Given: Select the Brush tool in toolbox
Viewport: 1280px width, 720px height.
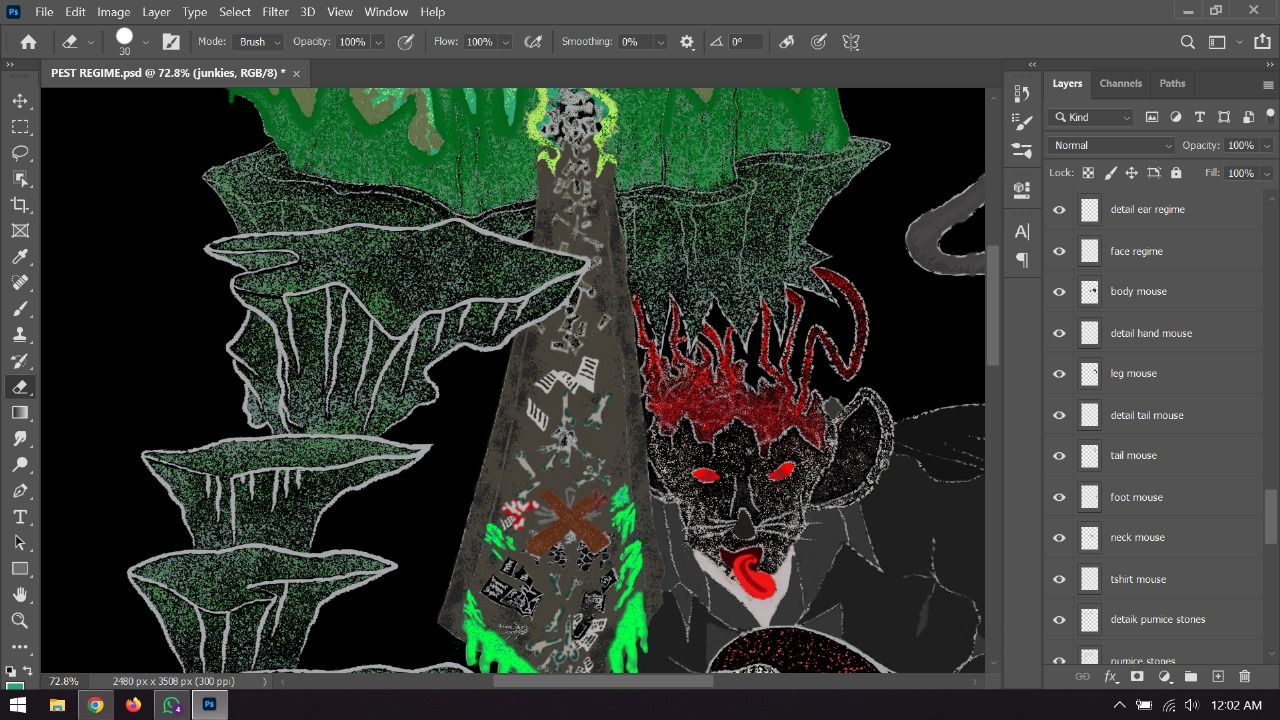Looking at the screenshot, I should point(20,309).
